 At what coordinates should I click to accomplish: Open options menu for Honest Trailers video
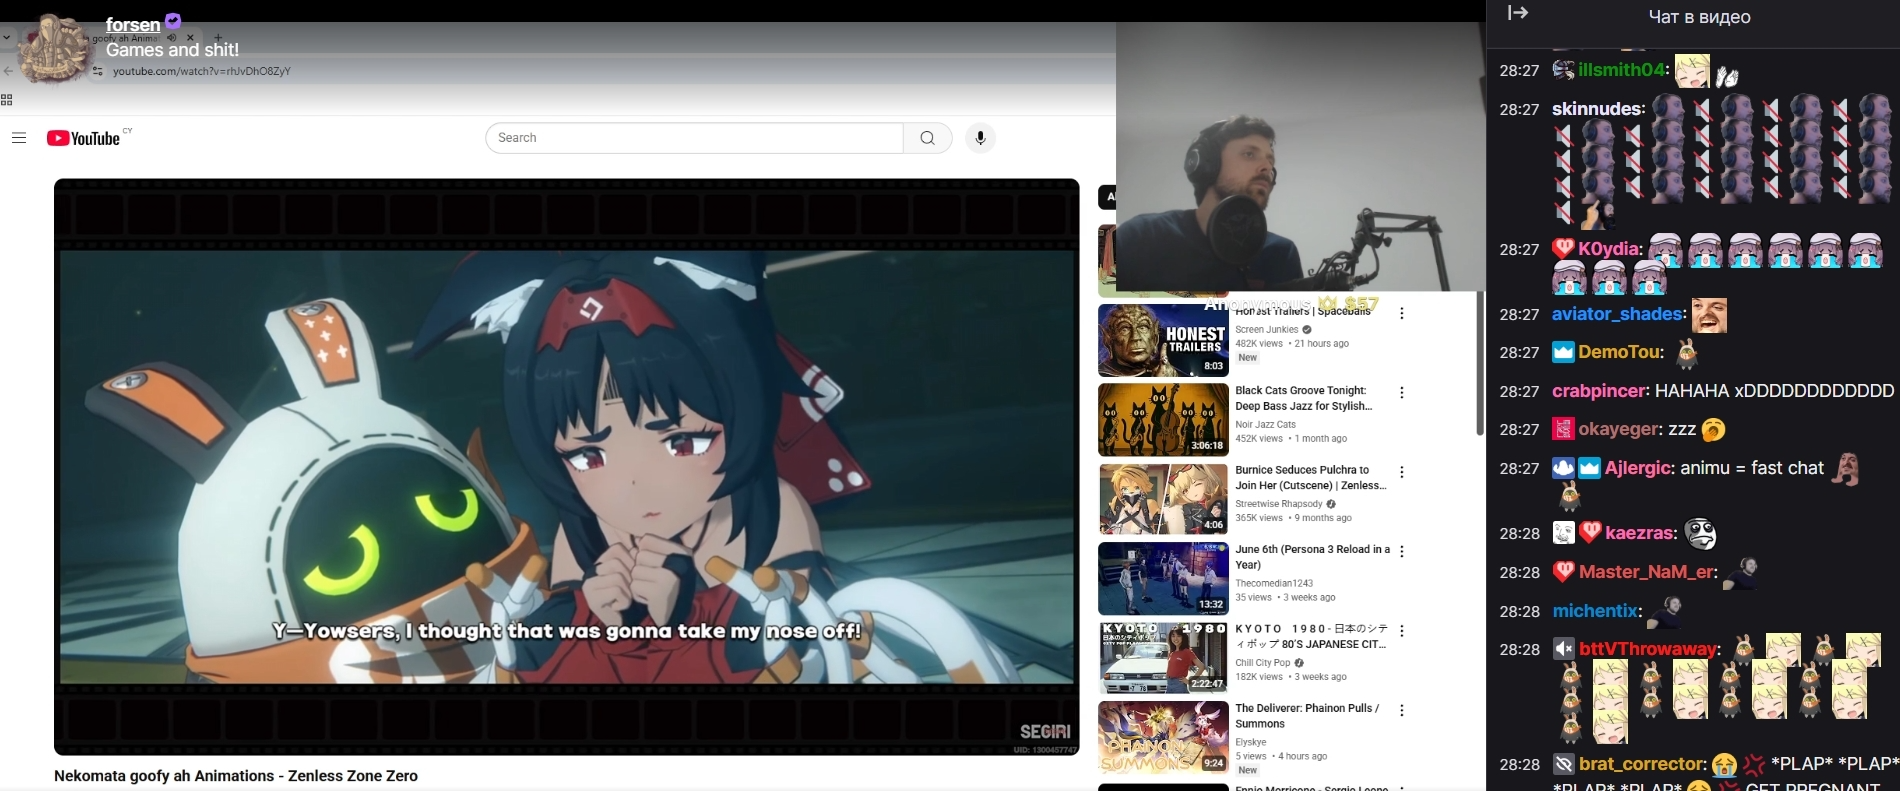[1402, 313]
